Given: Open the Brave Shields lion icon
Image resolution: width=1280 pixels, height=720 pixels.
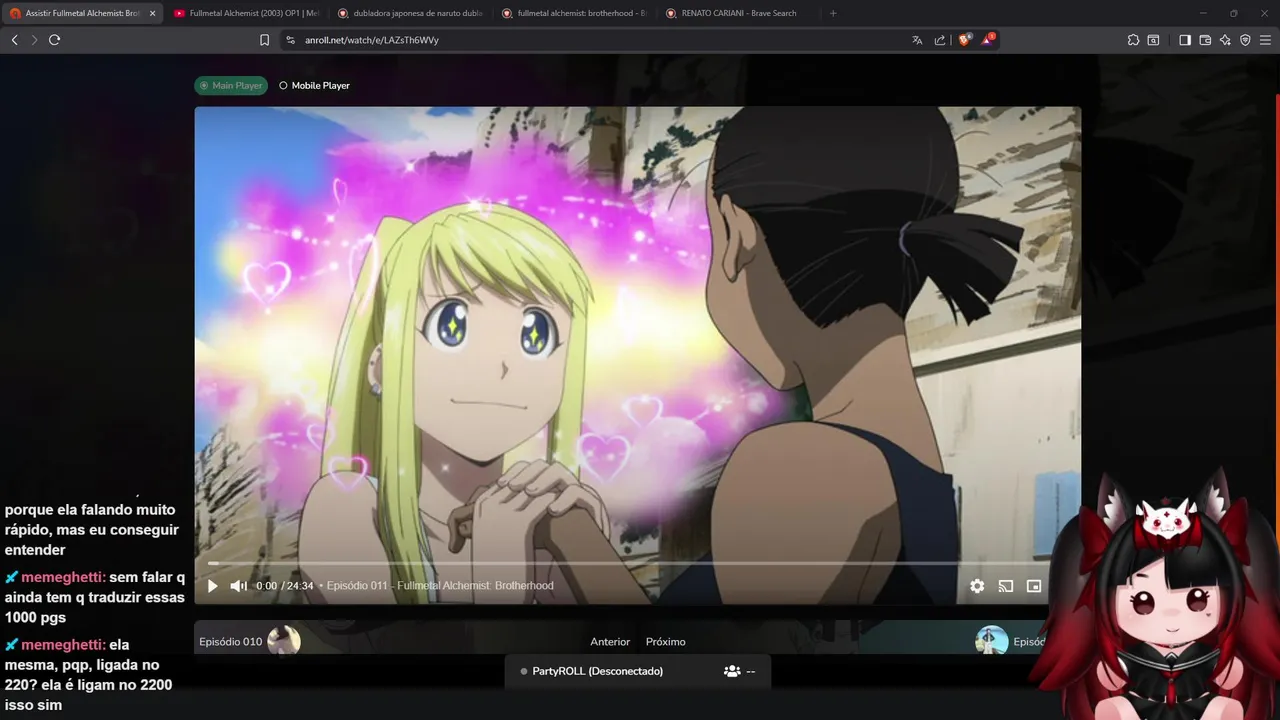Looking at the screenshot, I should pyautogui.click(x=964, y=40).
